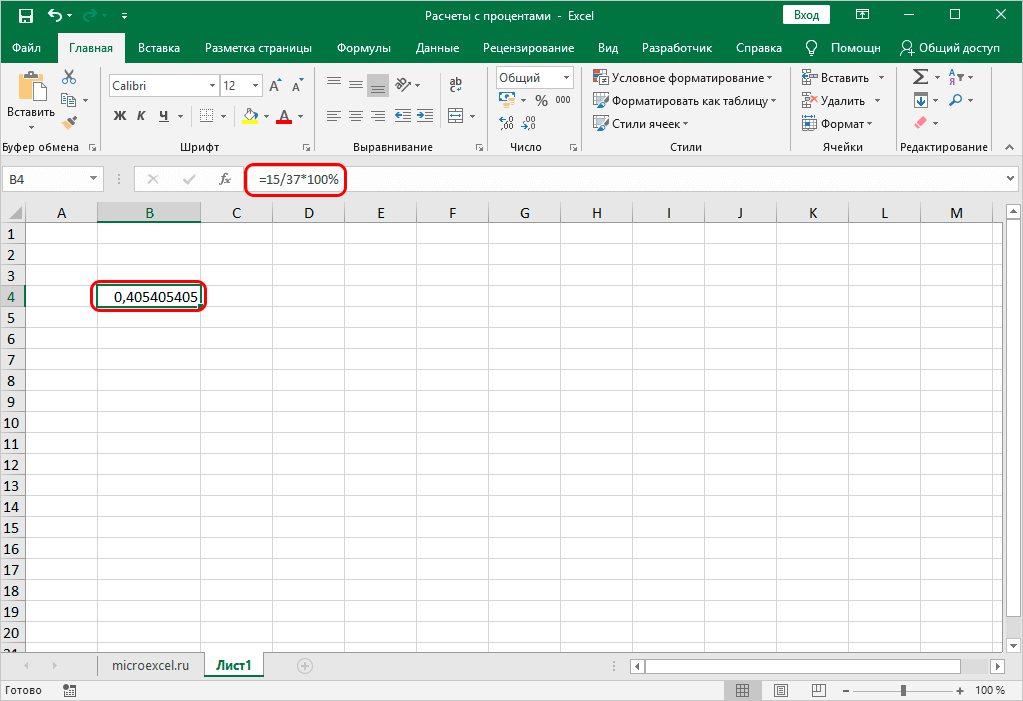Switch to the microexcel.ru sheet tab
This screenshot has height=701, width=1023.
pyautogui.click(x=150, y=665)
